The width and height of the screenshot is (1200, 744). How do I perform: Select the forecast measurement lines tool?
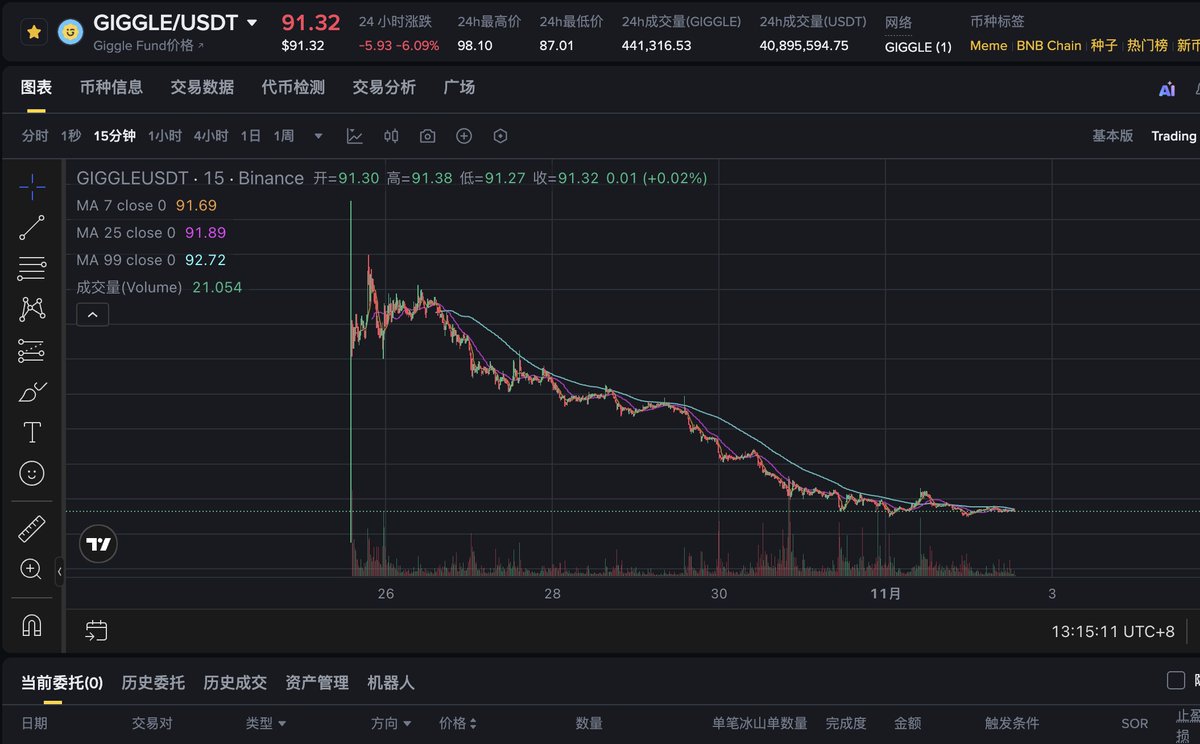[x=32, y=350]
